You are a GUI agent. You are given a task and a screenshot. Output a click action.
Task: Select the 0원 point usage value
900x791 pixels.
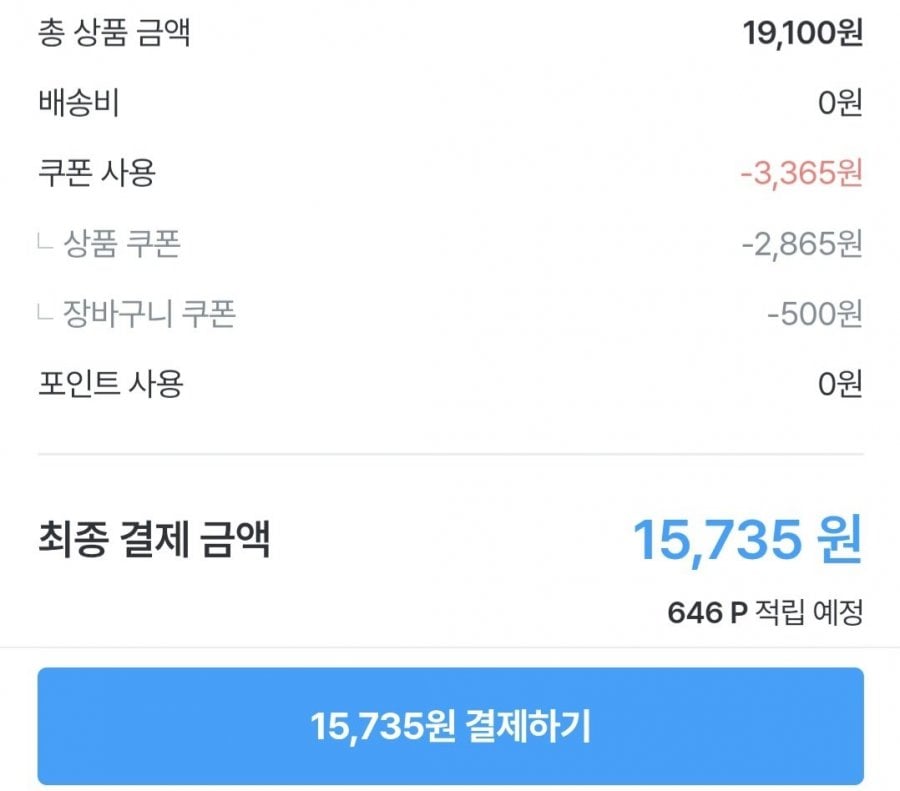[x=839, y=383]
